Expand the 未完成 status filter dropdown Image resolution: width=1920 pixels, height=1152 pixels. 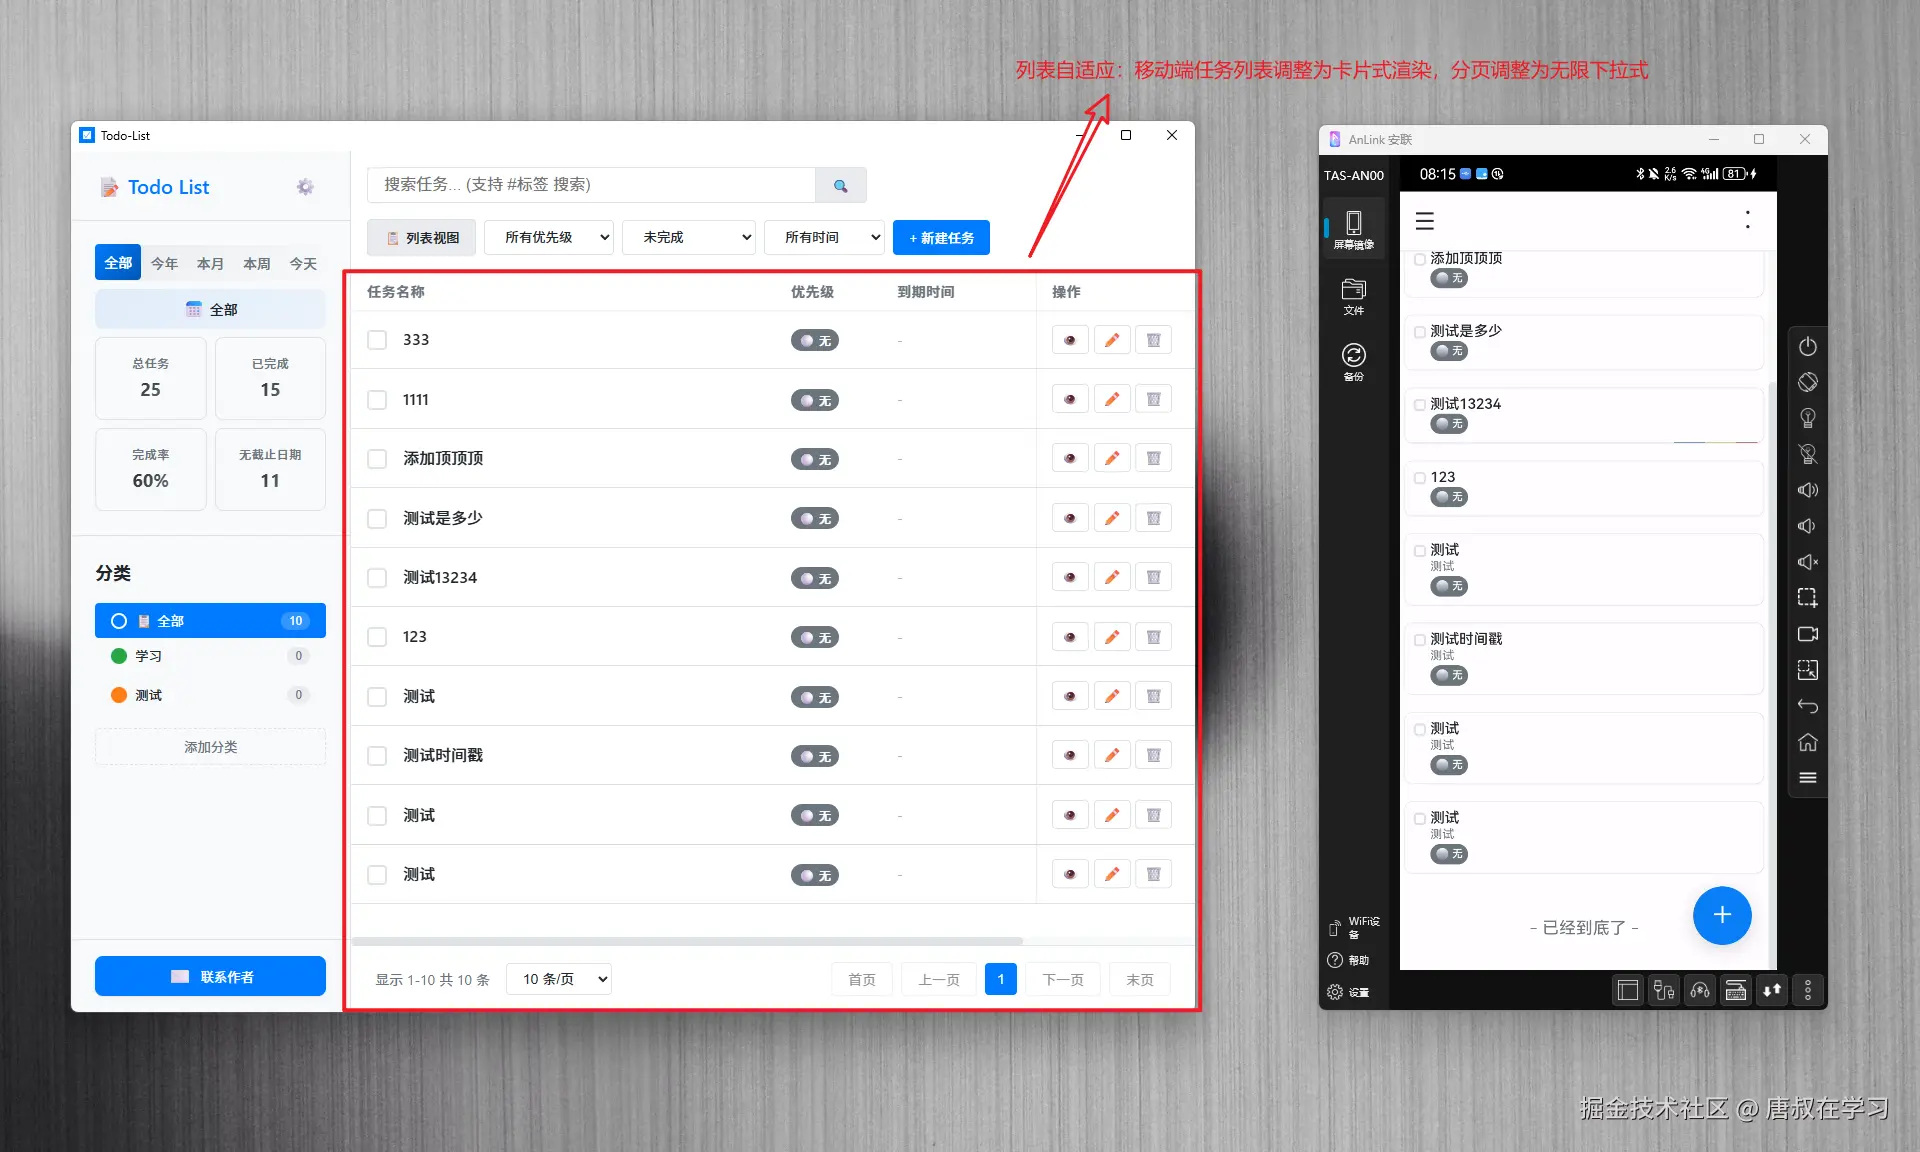[688, 238]
